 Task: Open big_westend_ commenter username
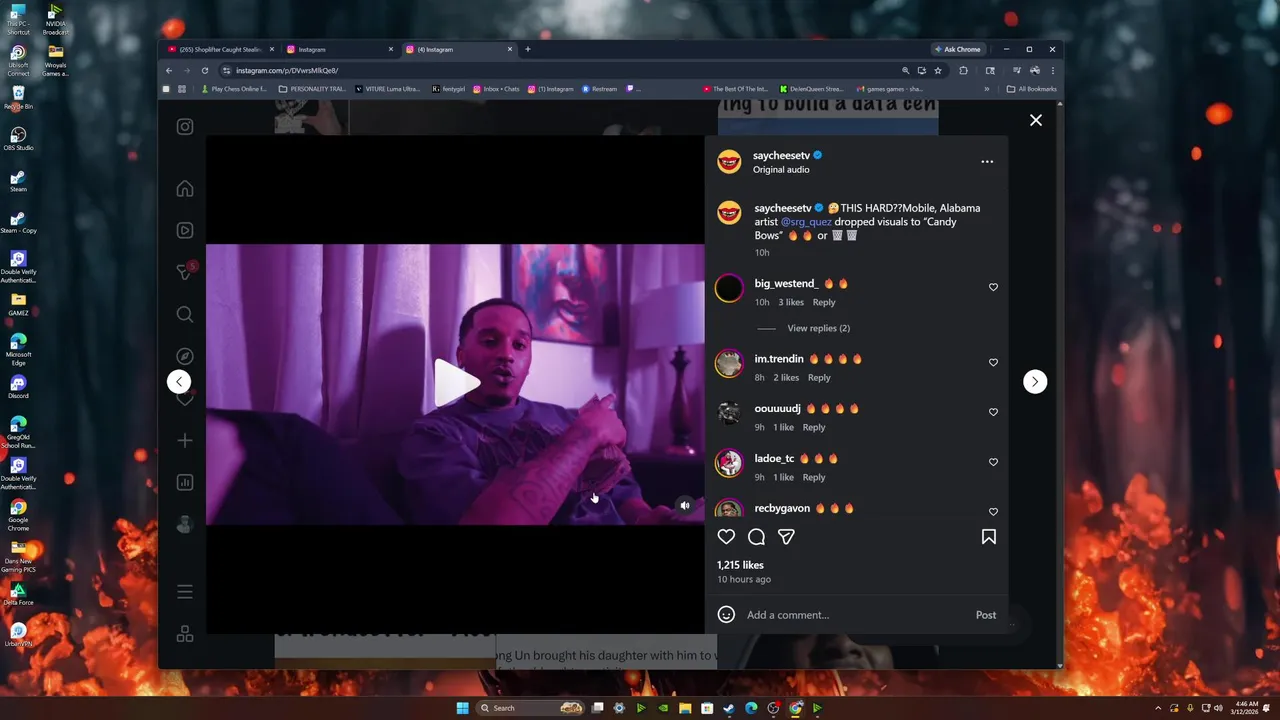point(786,284)
